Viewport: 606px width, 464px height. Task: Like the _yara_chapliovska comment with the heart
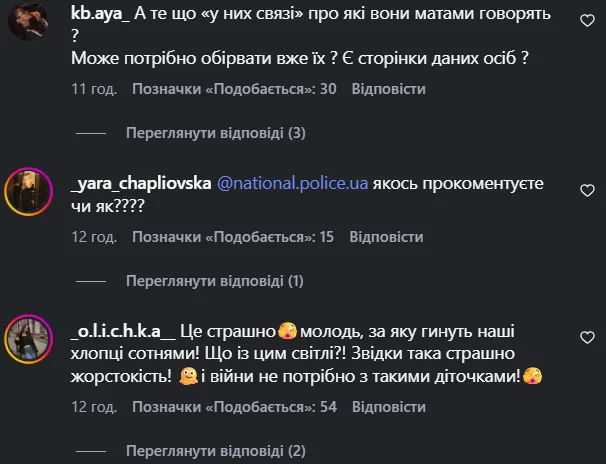pyautogui.click(x=586, y=190)
